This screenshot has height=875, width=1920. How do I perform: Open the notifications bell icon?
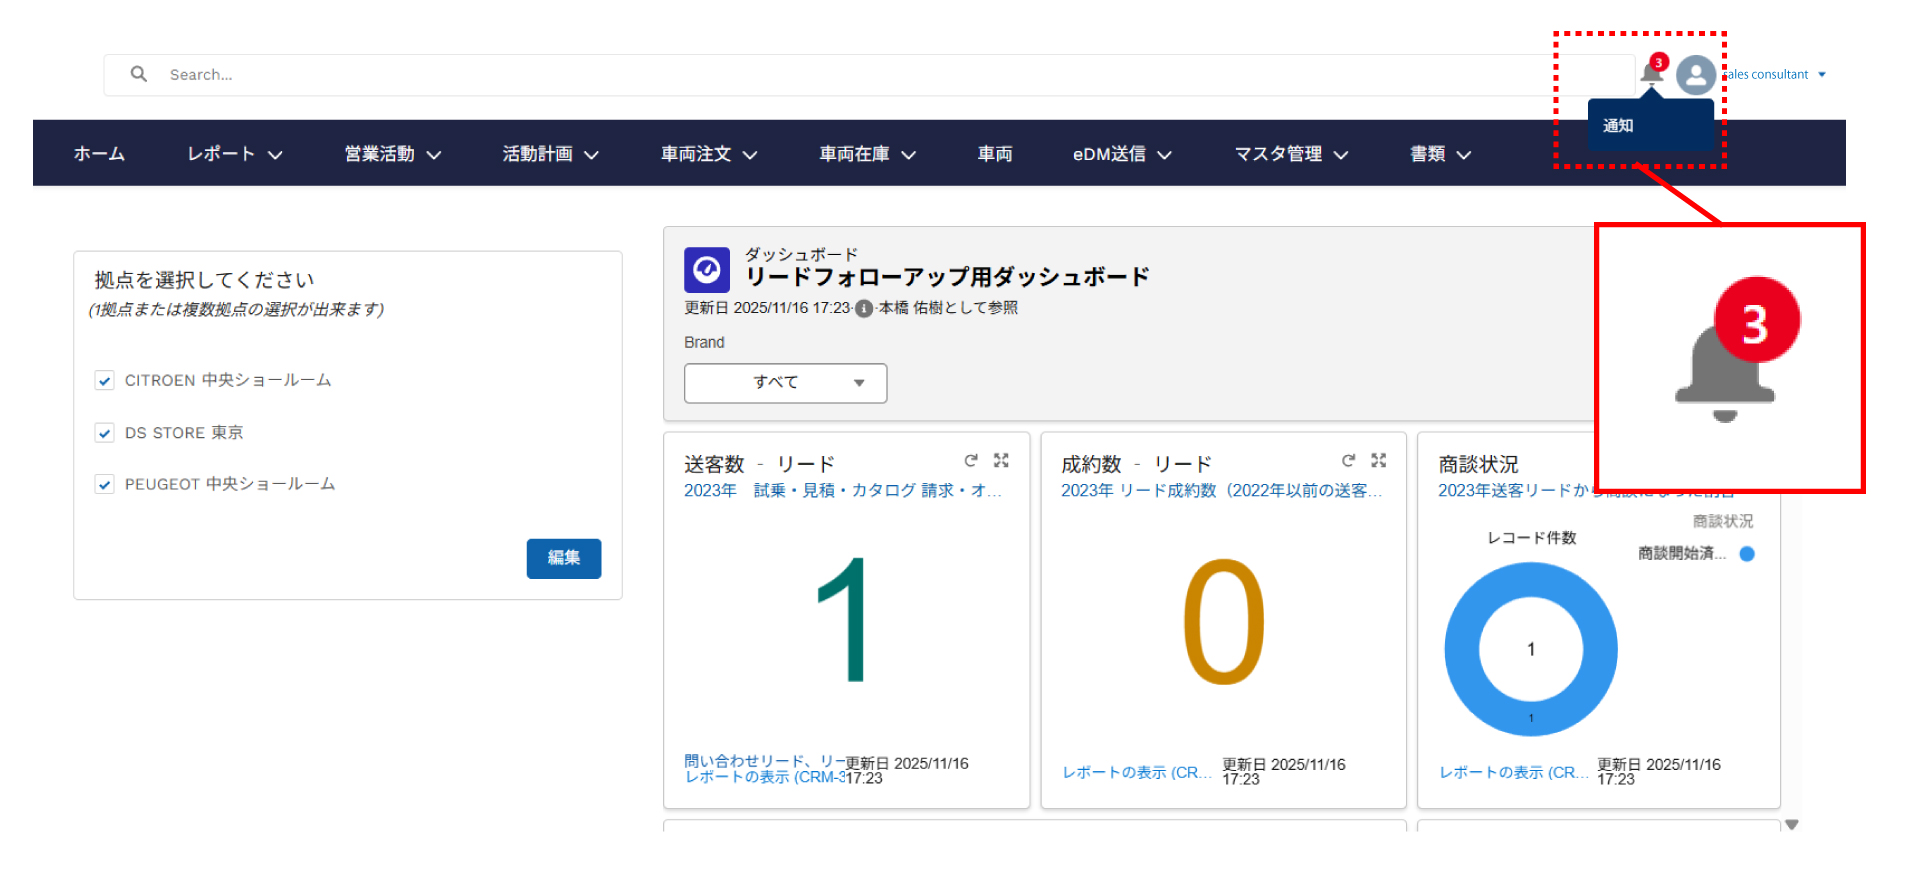point(1651,74)
